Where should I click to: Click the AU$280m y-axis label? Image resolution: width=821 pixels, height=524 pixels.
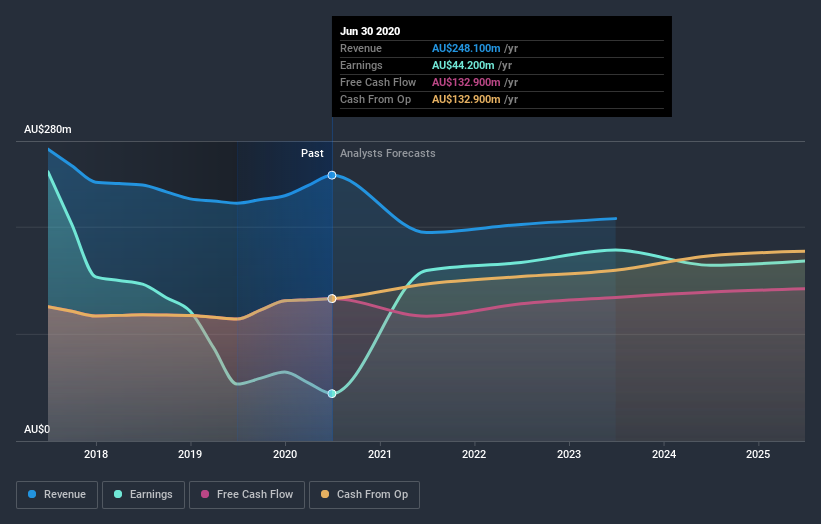point(48,129)
